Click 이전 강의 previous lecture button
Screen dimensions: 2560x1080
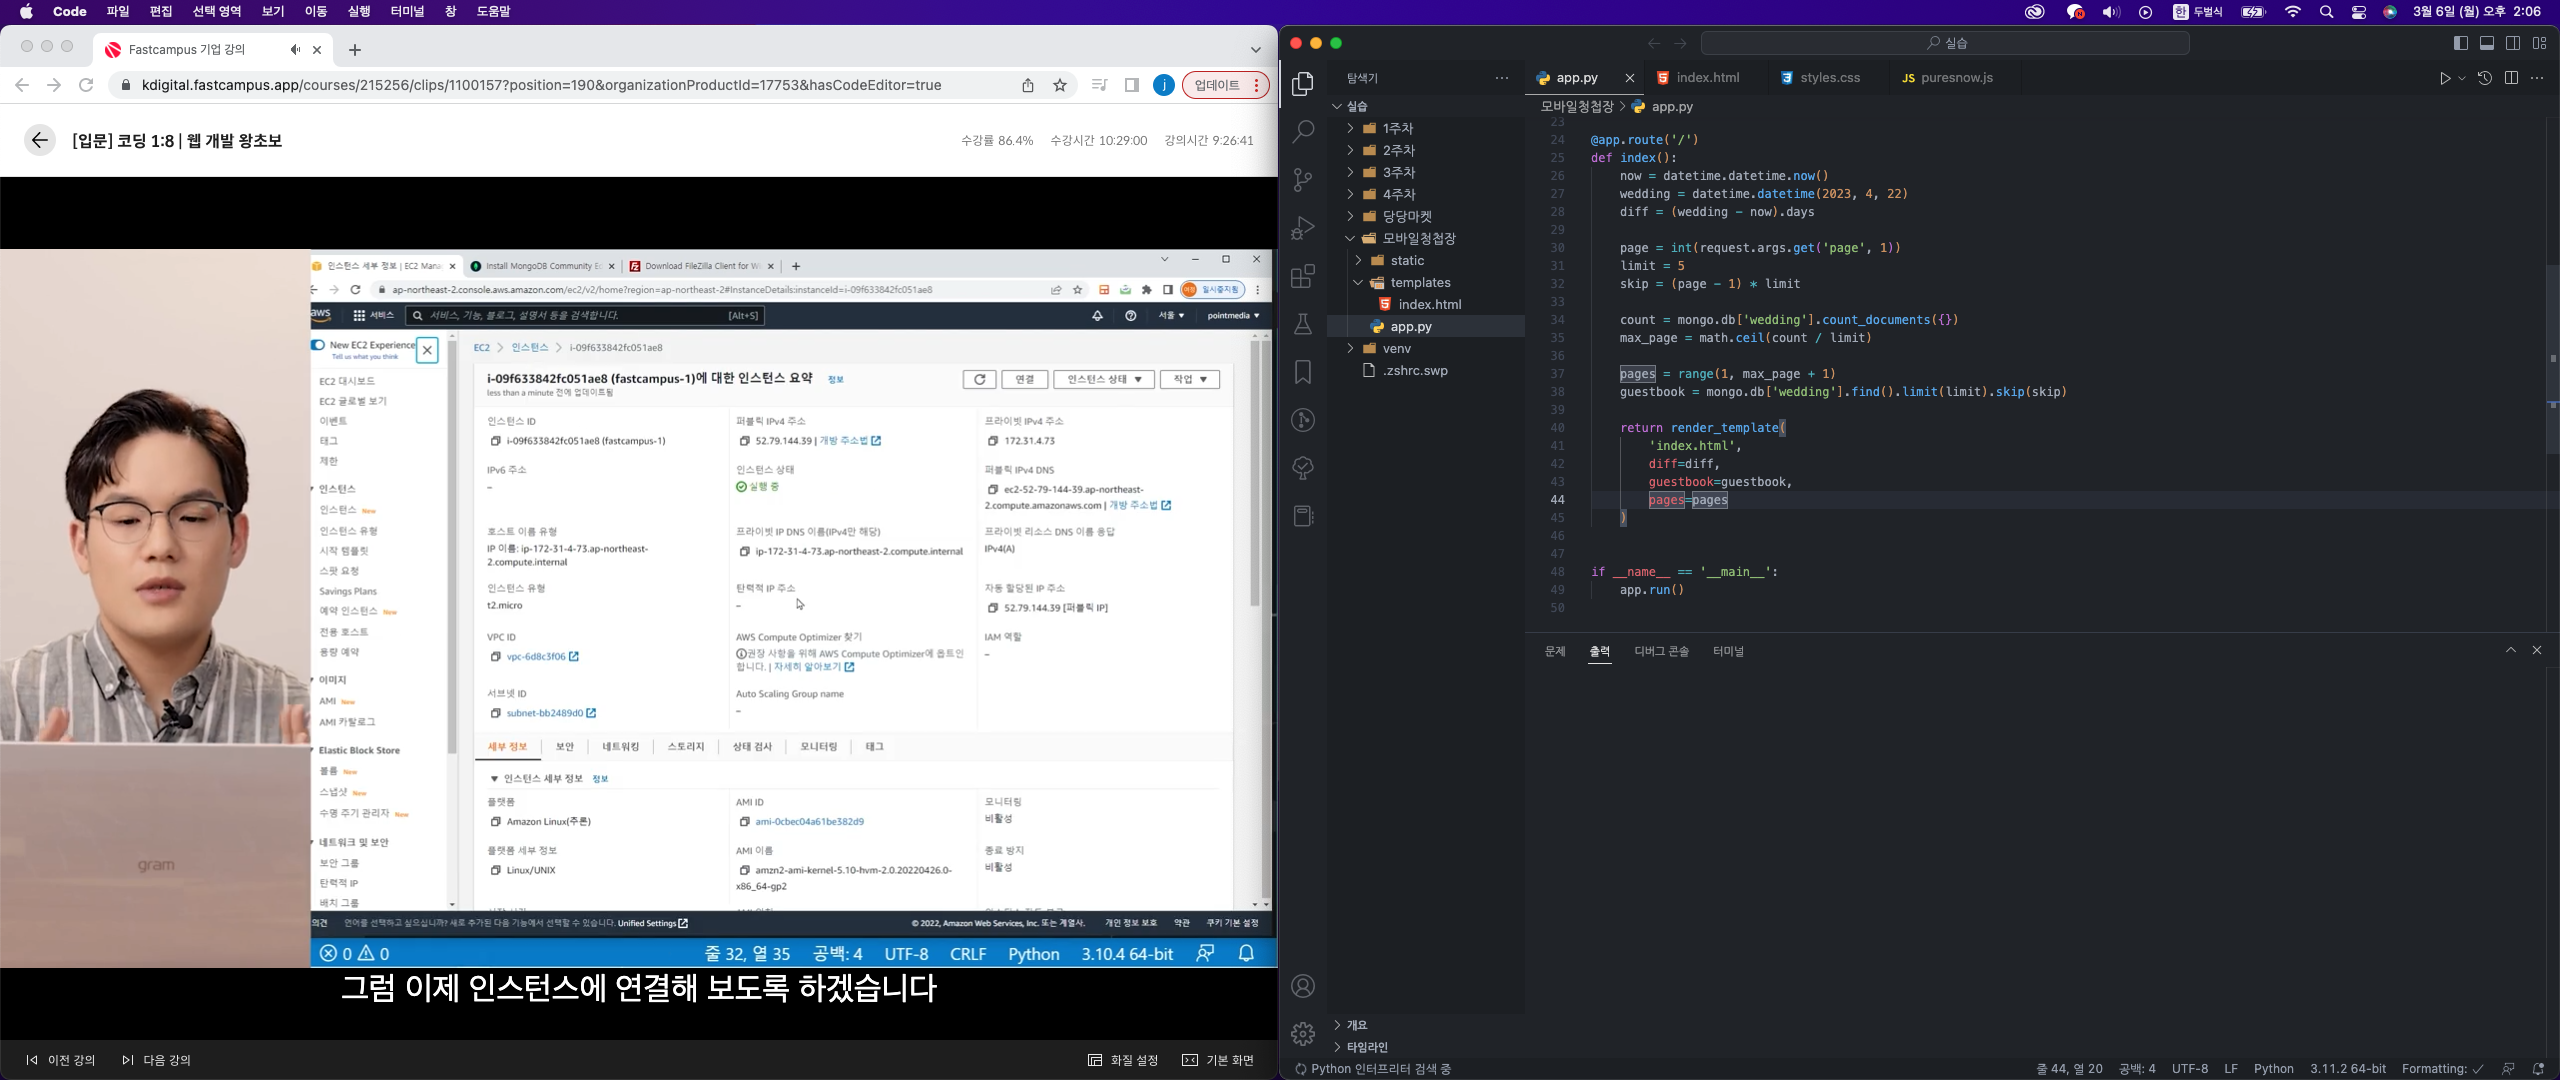[60, 1060]
